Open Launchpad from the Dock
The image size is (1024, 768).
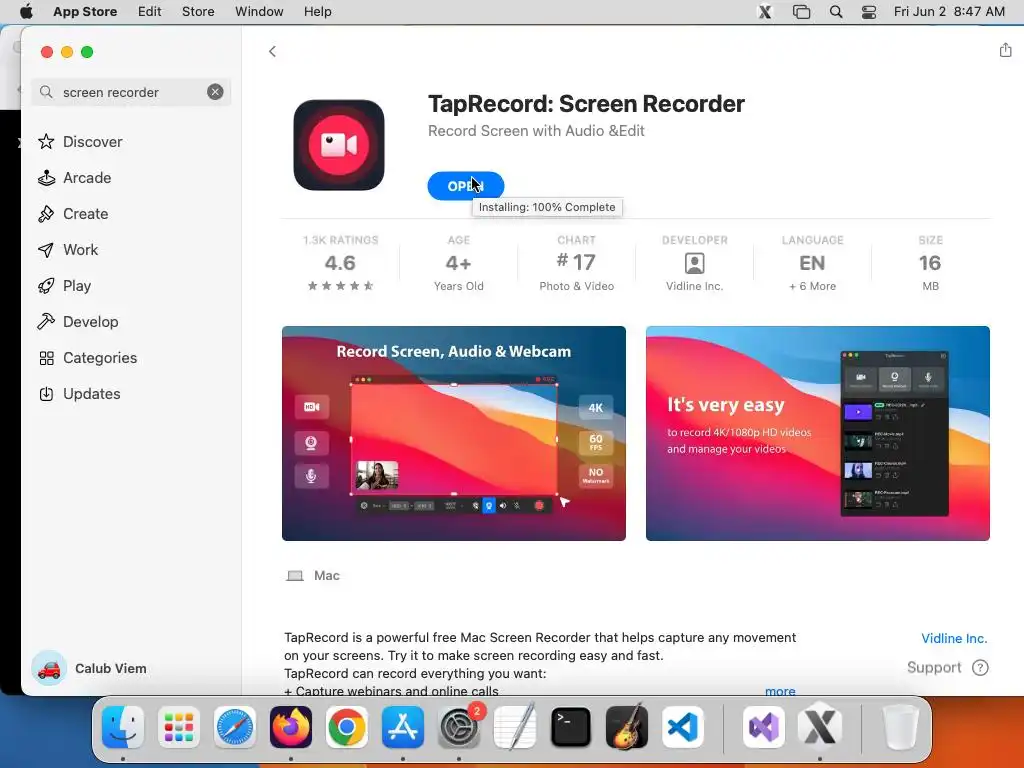click(179, 726)
